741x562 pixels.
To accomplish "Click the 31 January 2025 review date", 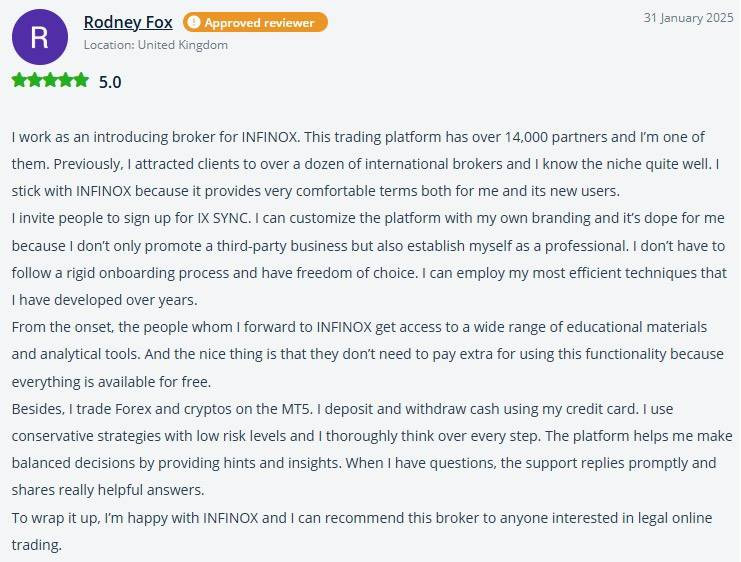I will point(688,18).
